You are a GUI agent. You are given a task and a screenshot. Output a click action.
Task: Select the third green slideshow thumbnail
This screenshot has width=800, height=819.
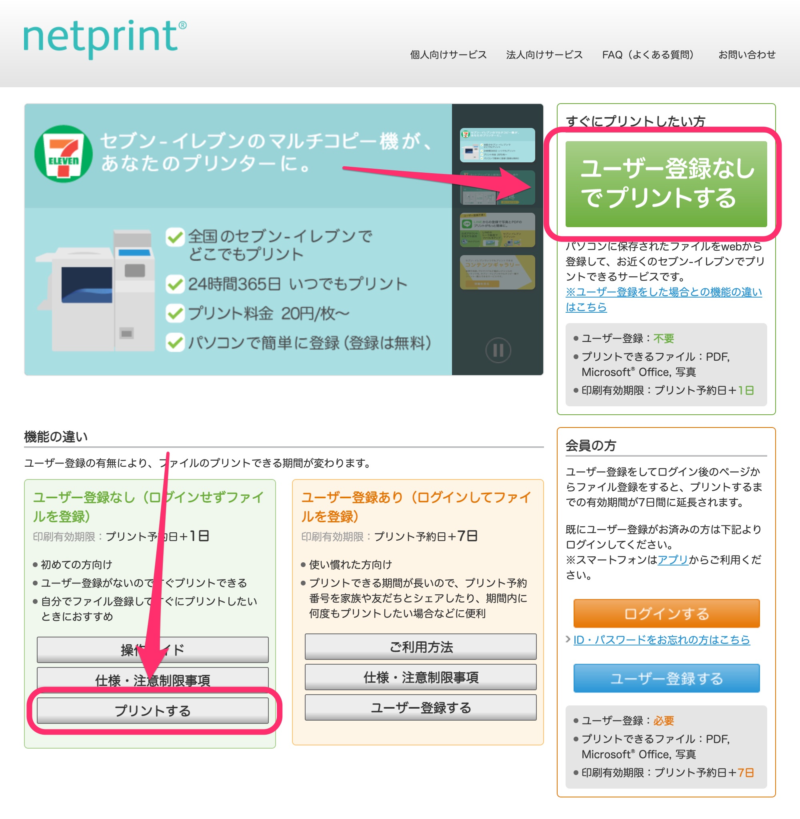tap(497, 230)
